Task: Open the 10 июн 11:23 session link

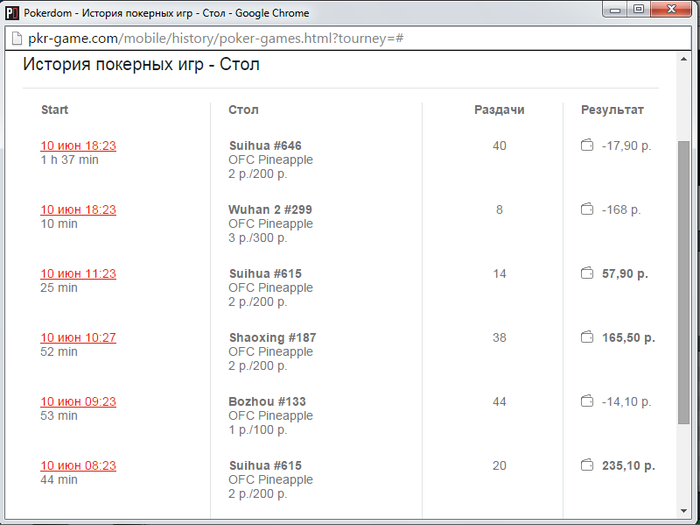Action: pyautogui.click(x=78, y=274)
